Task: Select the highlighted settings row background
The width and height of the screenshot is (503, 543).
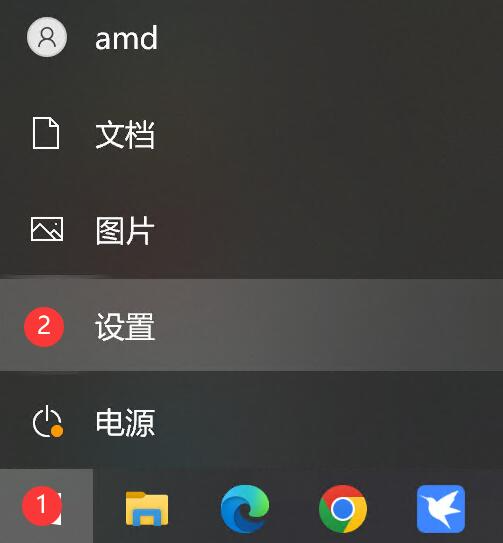Action: point(252,325)
